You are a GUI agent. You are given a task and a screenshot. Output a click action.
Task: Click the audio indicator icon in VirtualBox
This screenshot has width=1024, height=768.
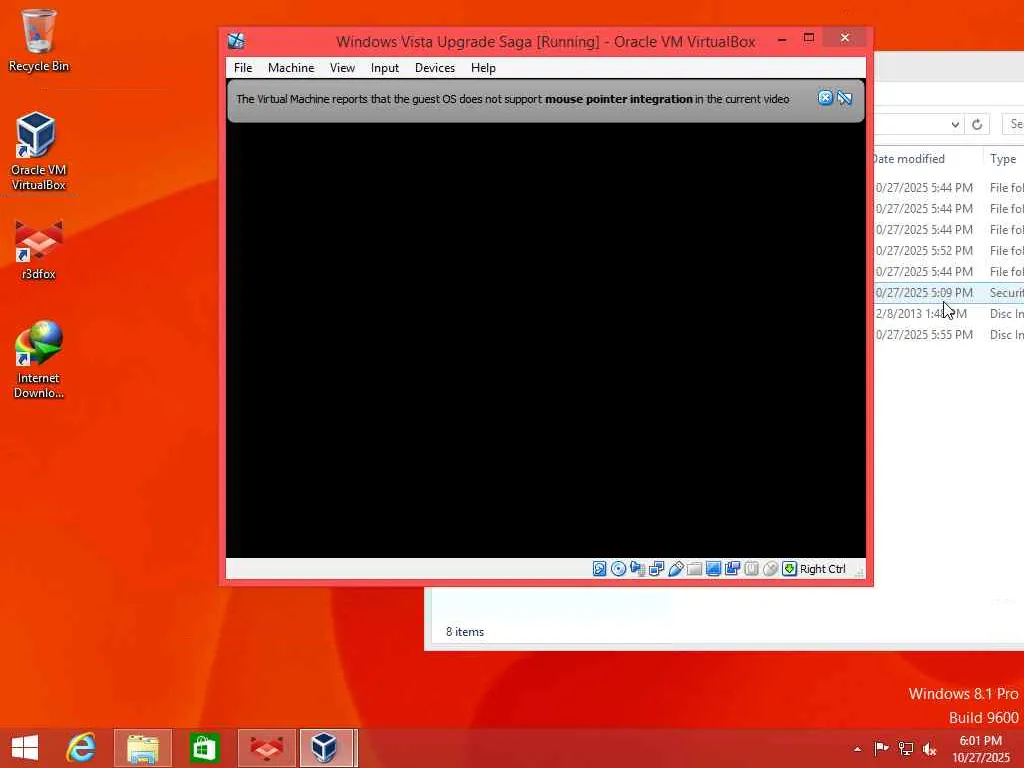[637, 569]
